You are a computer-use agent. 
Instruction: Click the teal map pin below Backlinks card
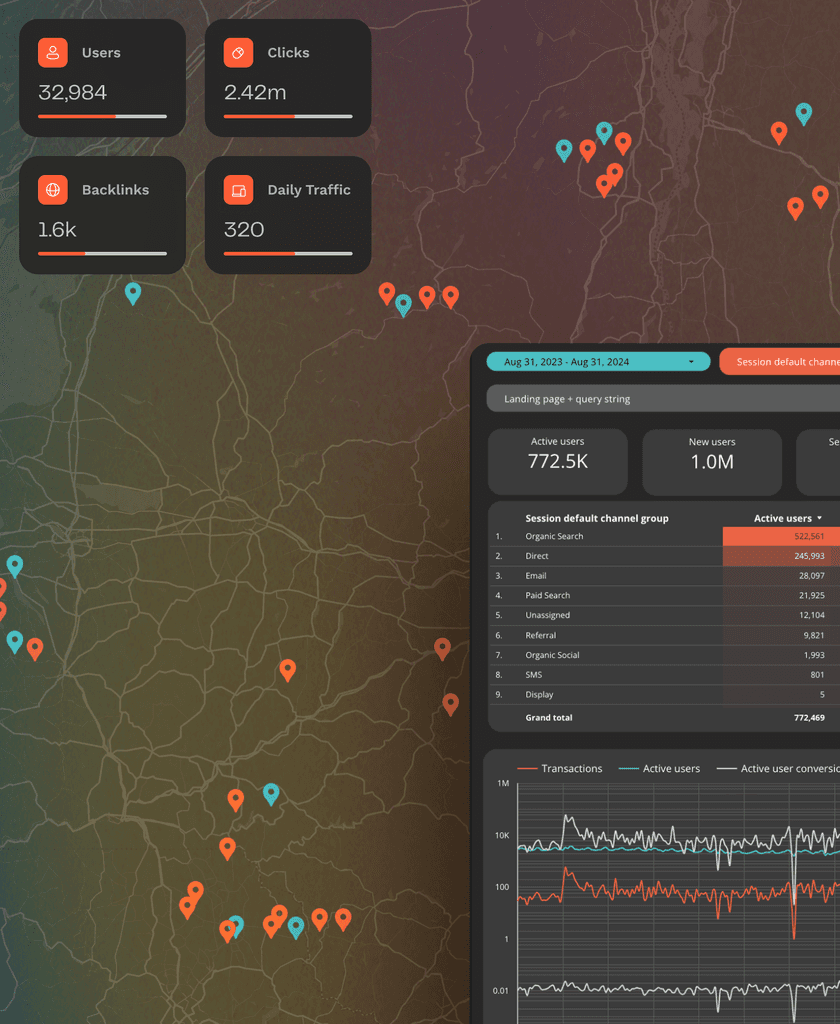[133, 293]
